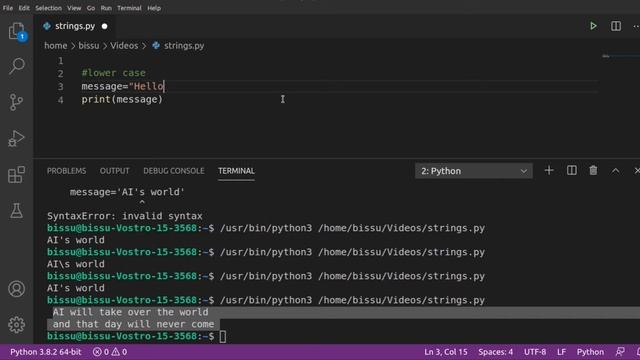Image resolution: width=640 pixels, height=360 pixels.
Task: Click 'strings.py' in the breadcrumb
Action: click(x=184, y=46)
